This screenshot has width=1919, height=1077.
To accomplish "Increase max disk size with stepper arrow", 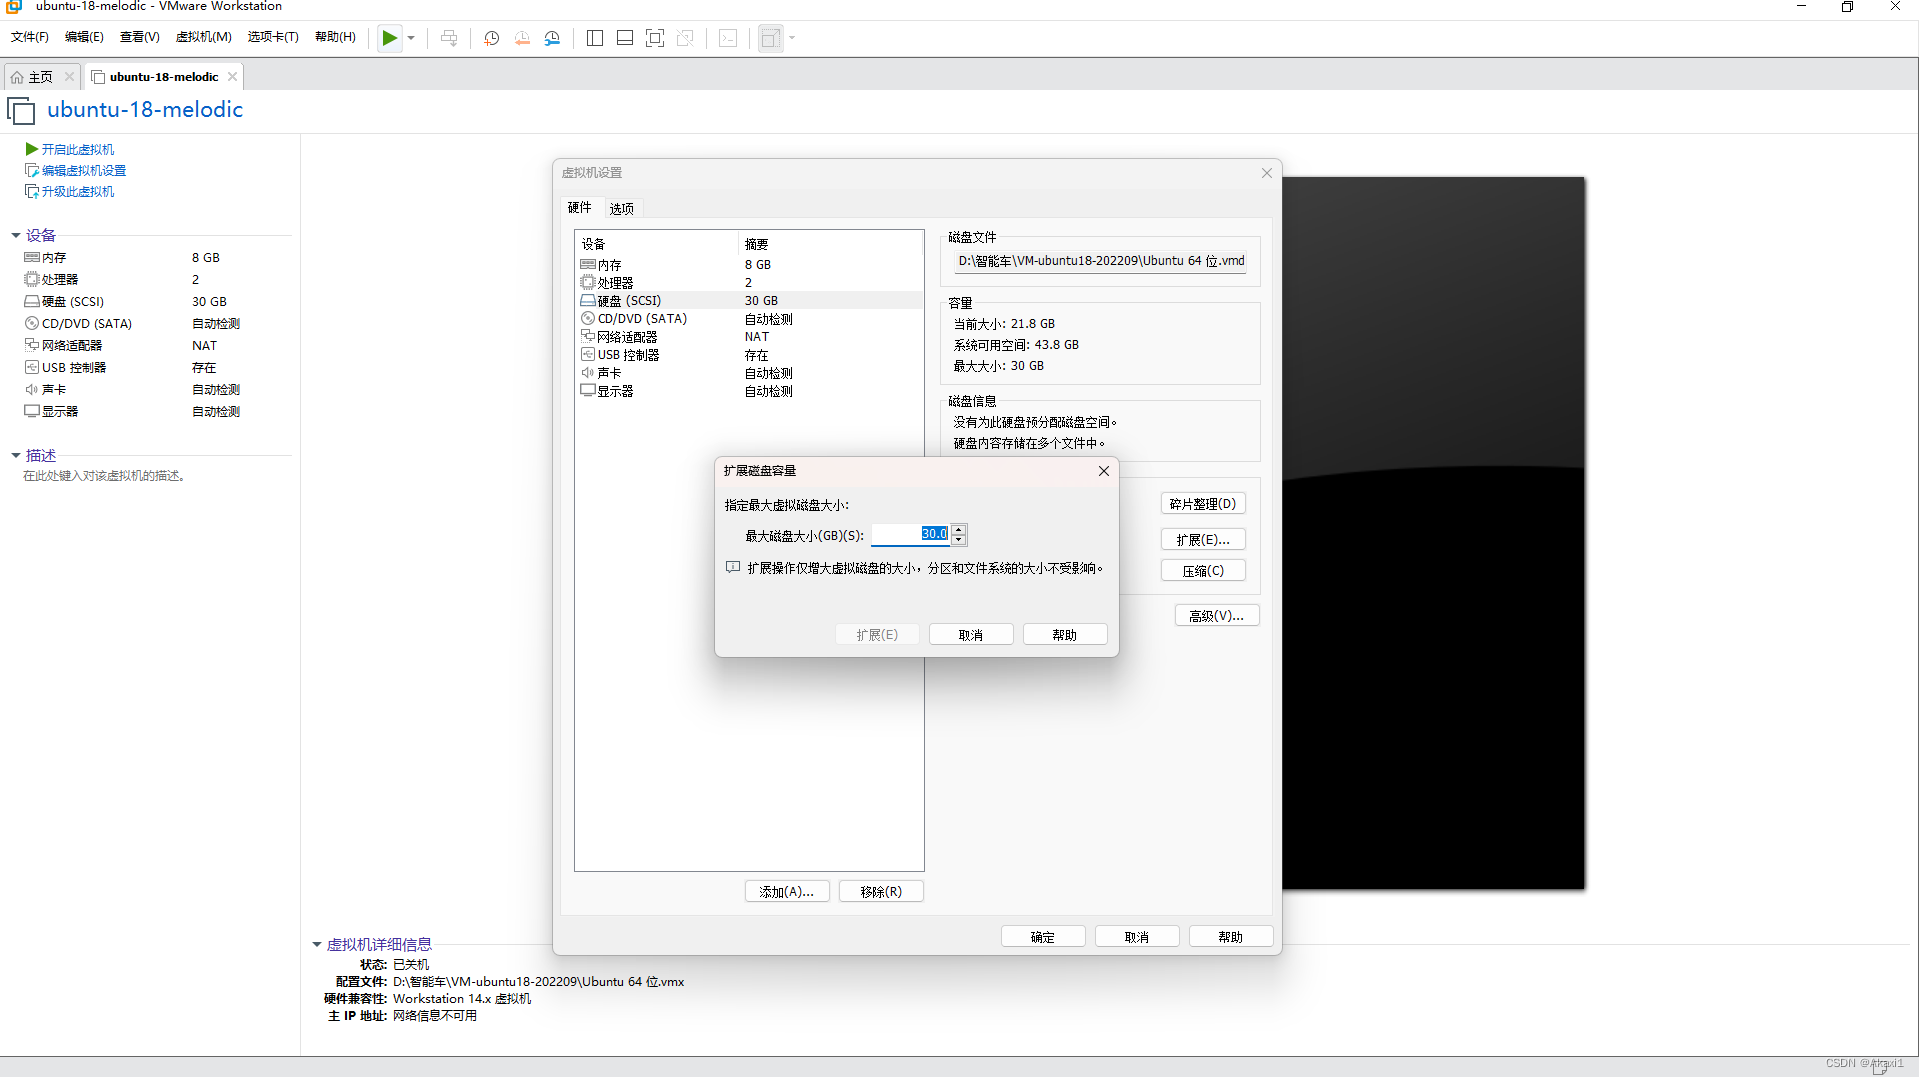I will coord(959,529).
